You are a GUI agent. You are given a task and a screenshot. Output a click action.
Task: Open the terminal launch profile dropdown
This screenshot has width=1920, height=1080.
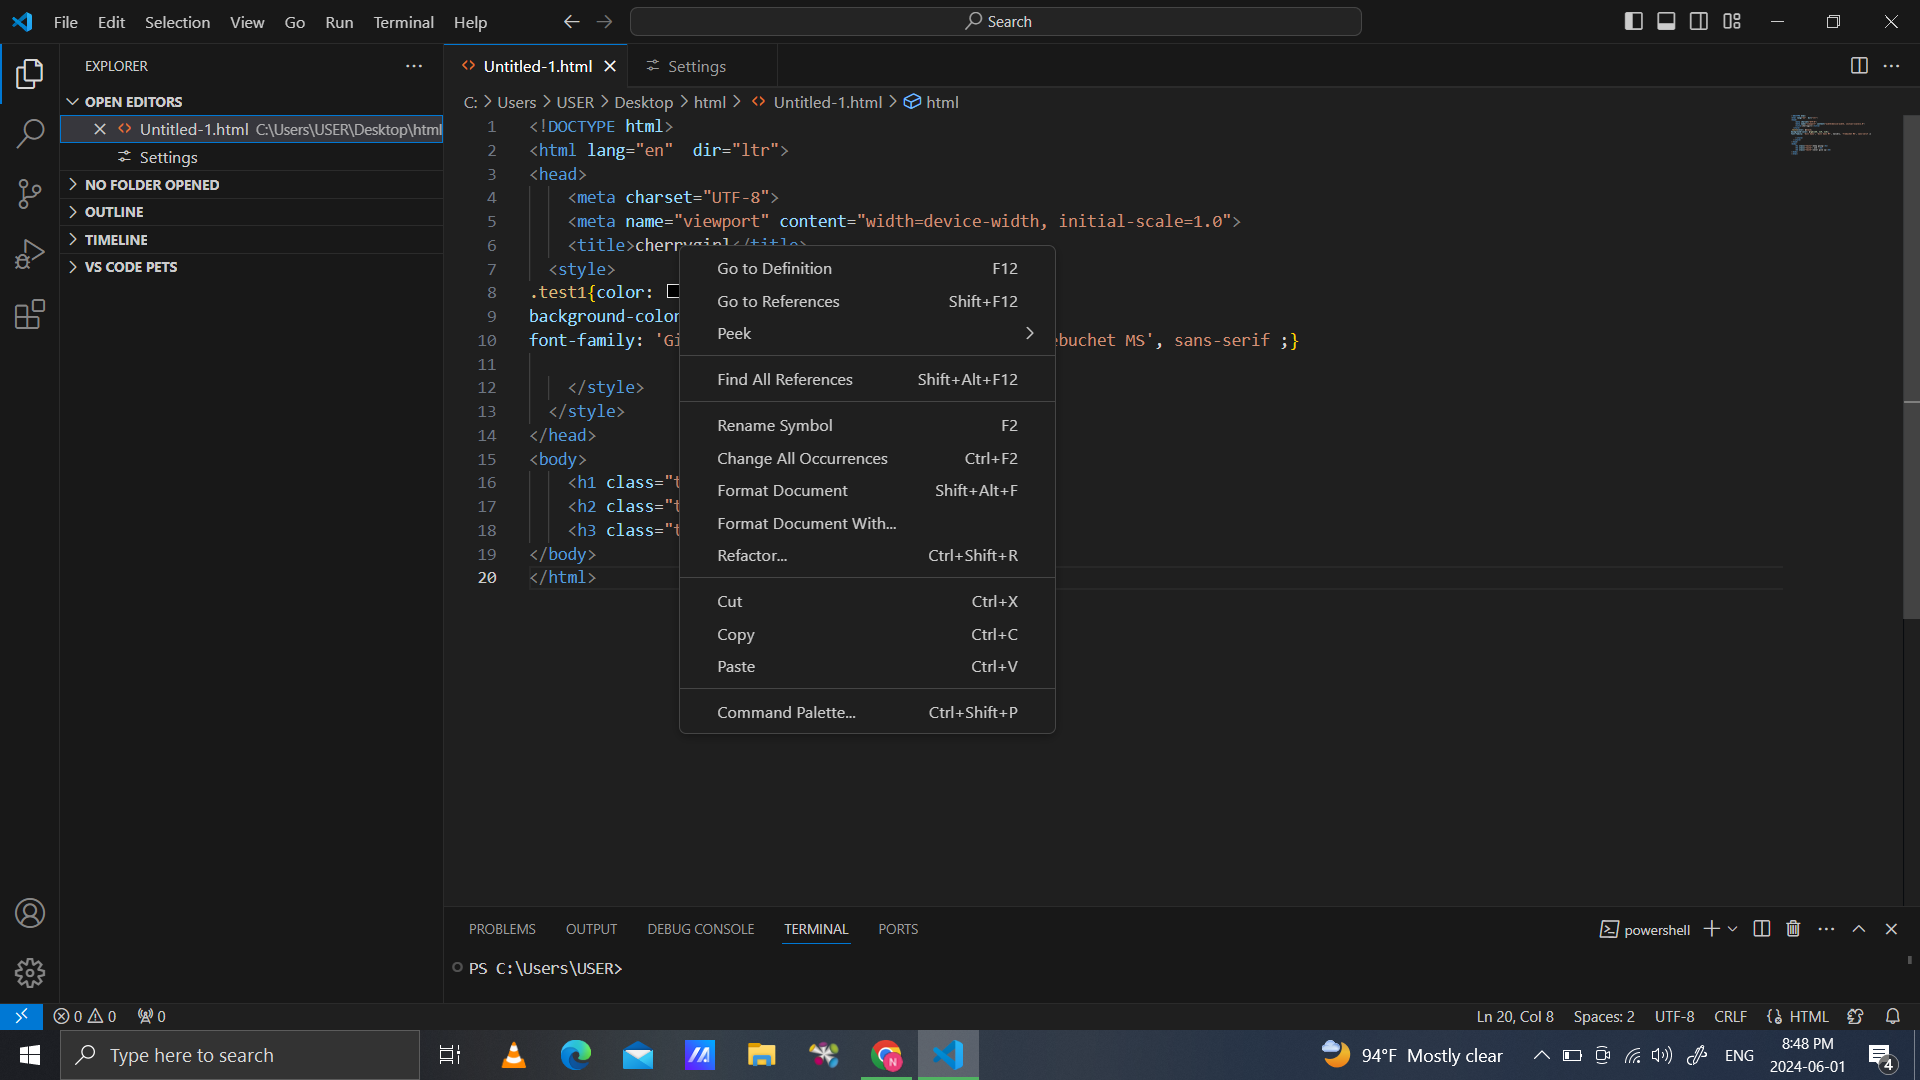(x=1733, y=929)
